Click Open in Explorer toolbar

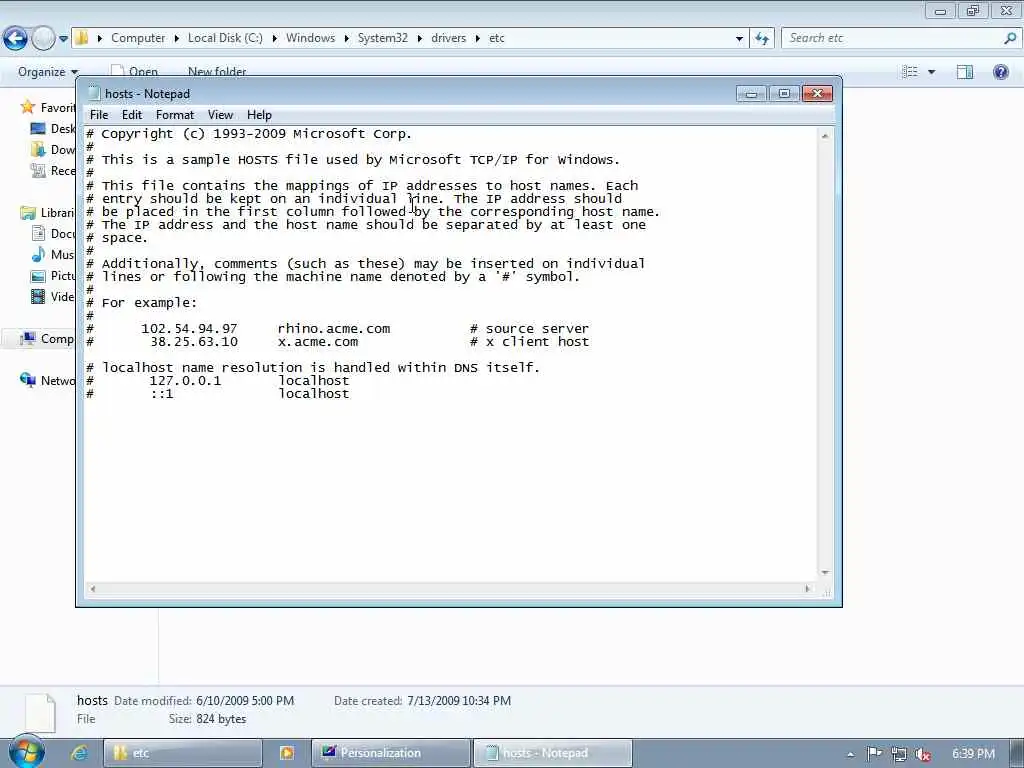135,72
